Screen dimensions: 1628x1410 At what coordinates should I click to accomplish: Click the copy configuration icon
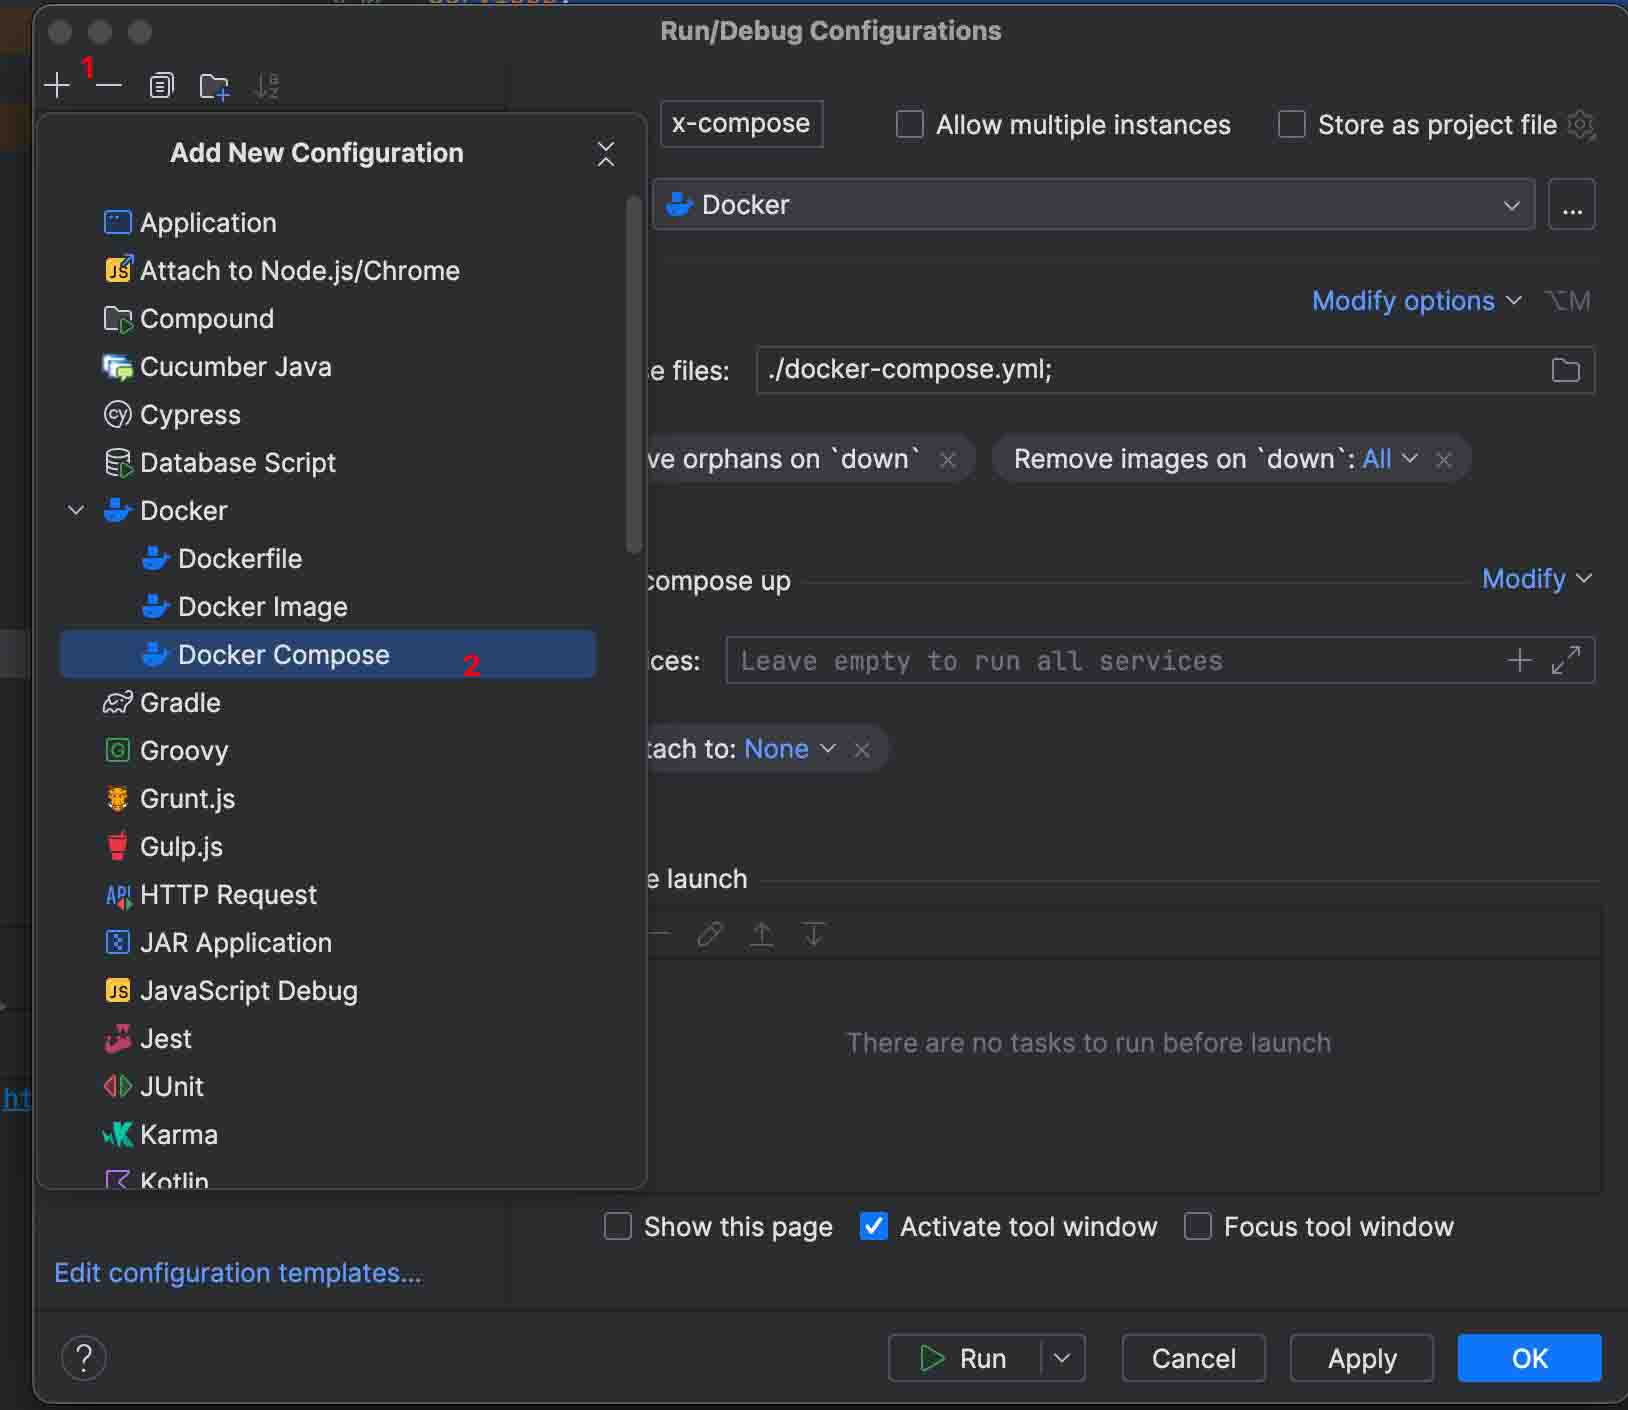tap(161, 86)
